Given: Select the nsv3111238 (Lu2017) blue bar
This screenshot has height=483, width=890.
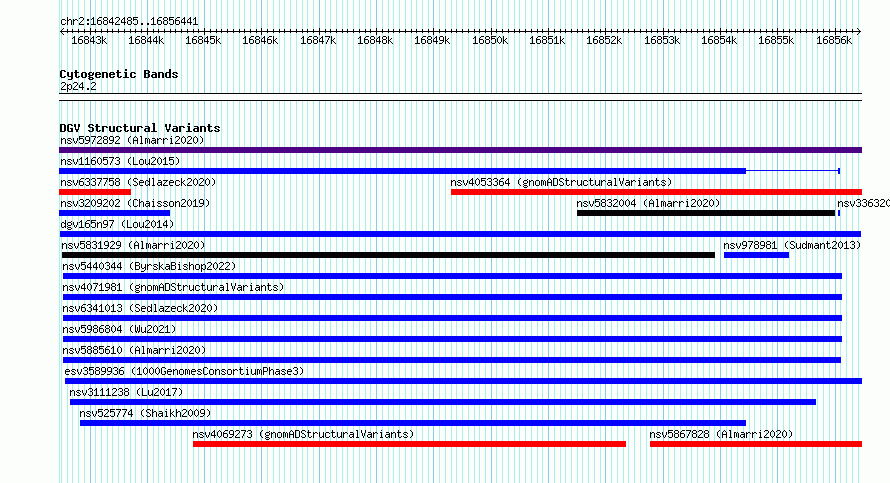Looking at the screenshot, I should [443, 402].
